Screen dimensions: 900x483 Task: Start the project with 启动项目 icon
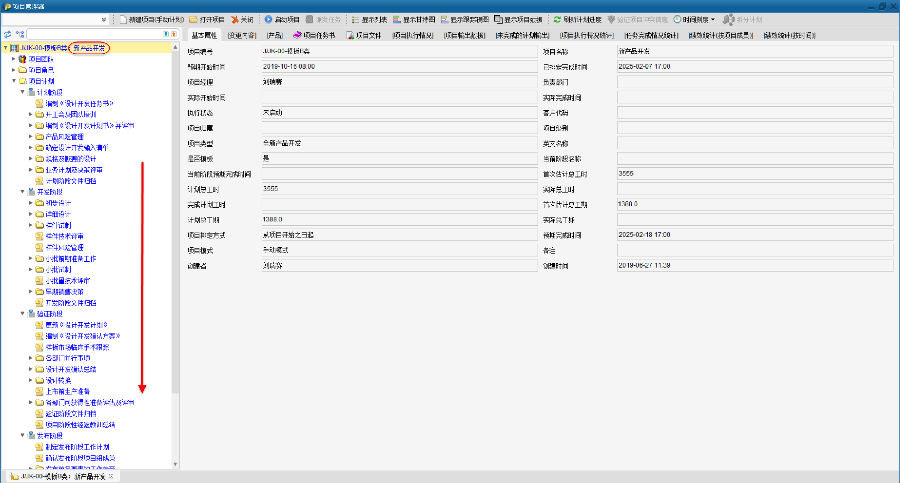point(269,20)
